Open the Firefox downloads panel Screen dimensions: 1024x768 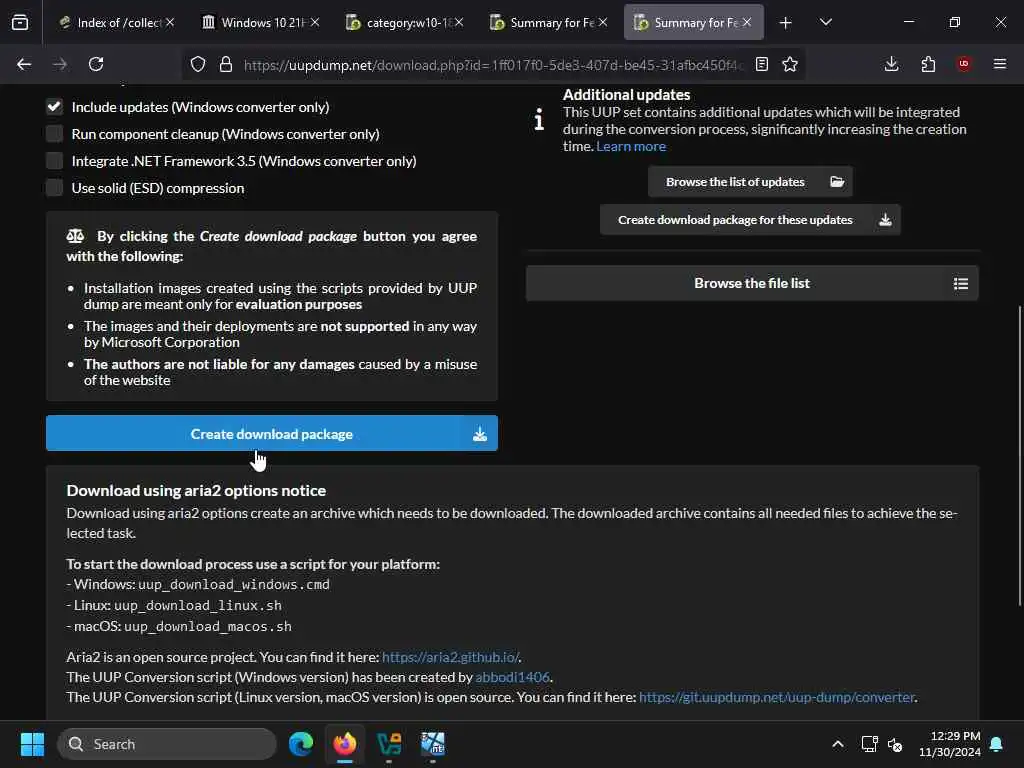click(x=891, y=64)
